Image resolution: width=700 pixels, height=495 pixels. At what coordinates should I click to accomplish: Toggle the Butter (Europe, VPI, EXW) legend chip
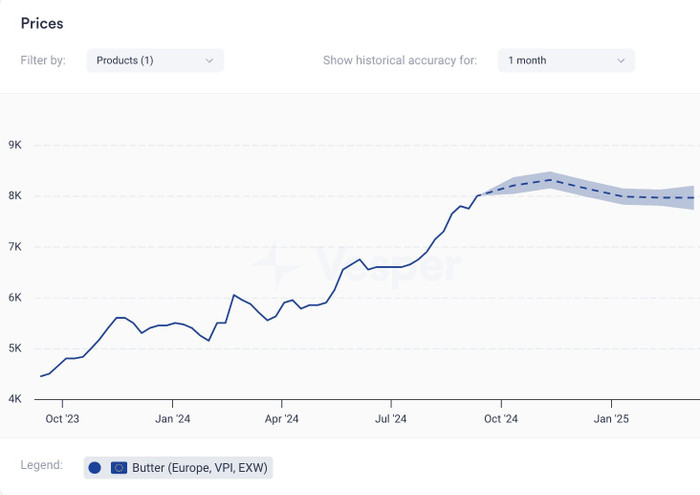coord(178,467)
